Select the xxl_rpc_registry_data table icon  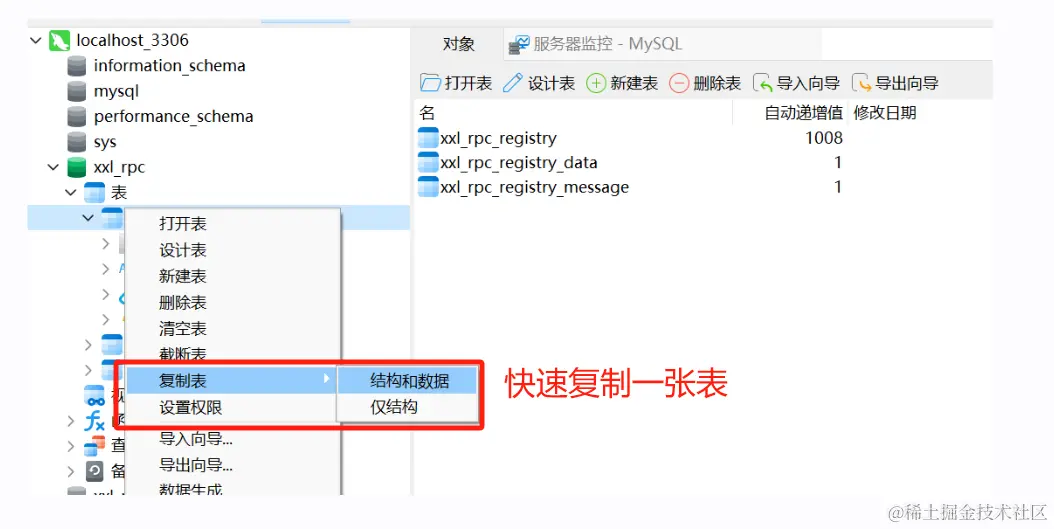coord(428,162)
